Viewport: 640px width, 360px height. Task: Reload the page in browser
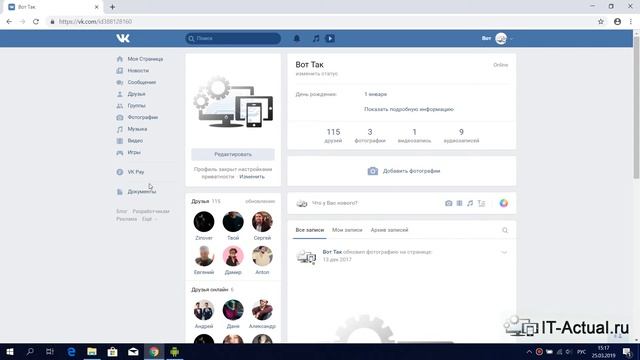point(36,22)
